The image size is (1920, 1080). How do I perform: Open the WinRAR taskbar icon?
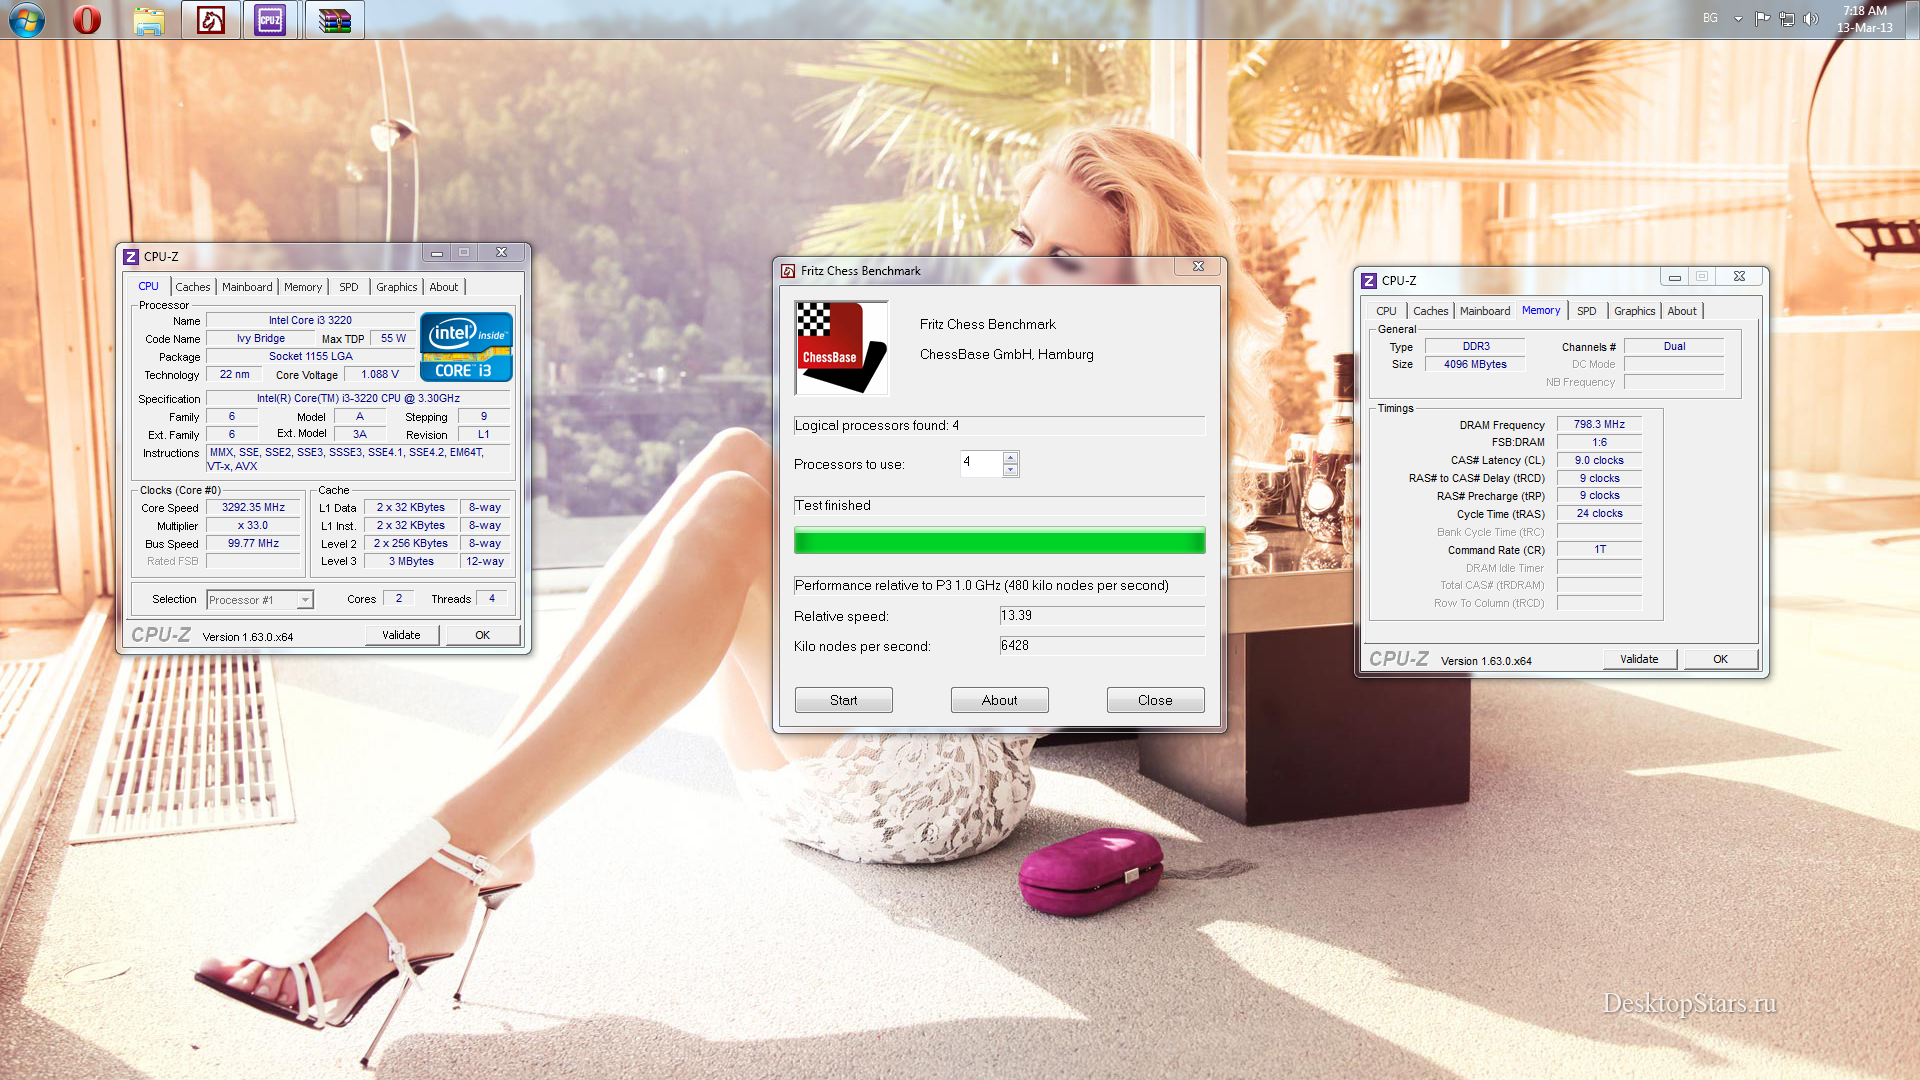tap(334, 20)
